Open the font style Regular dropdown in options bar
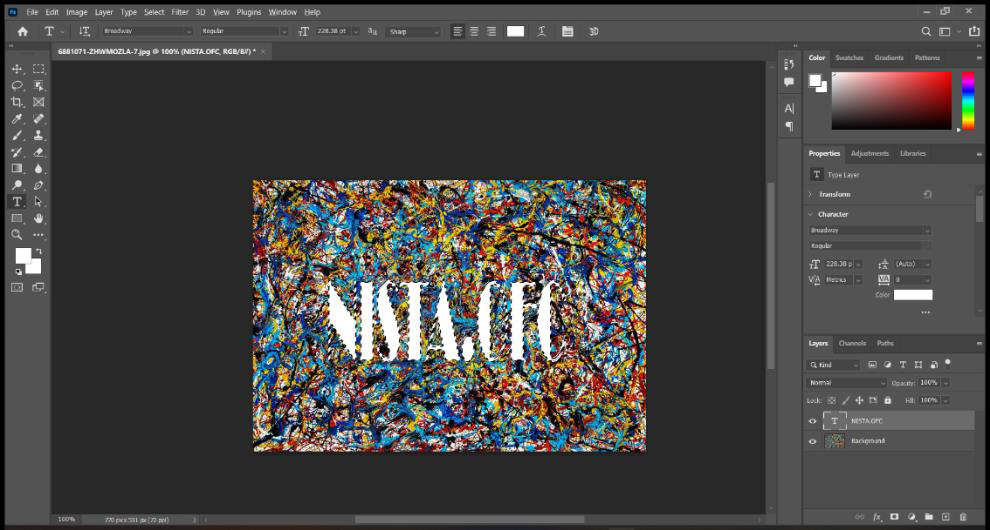The image size is (990, 530). pyautogui.click(x=283, y=31)
